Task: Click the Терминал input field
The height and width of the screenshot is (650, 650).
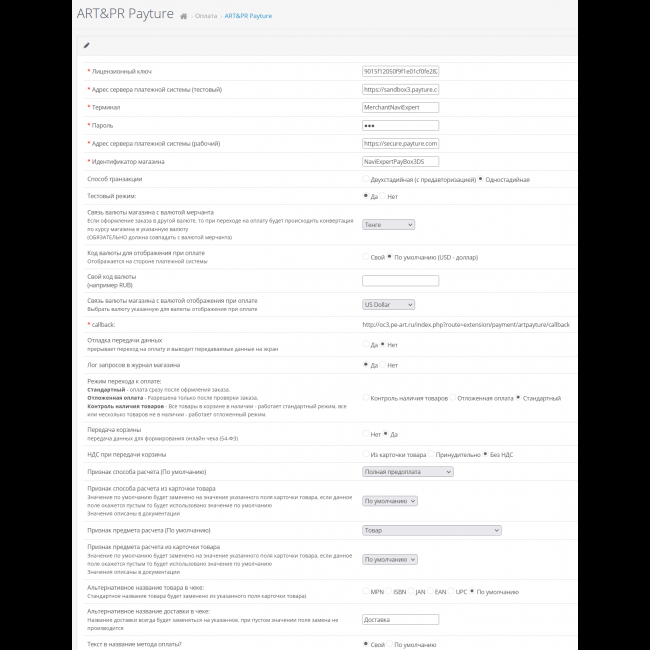Action: 400,107
